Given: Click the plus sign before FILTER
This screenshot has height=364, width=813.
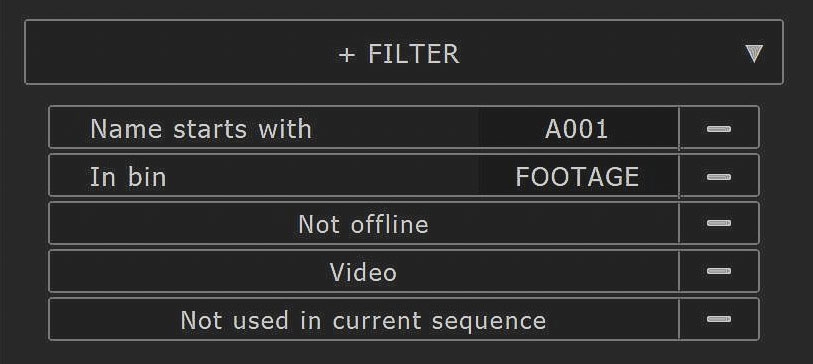Looking at the screenshot, I should click(346, 55).
